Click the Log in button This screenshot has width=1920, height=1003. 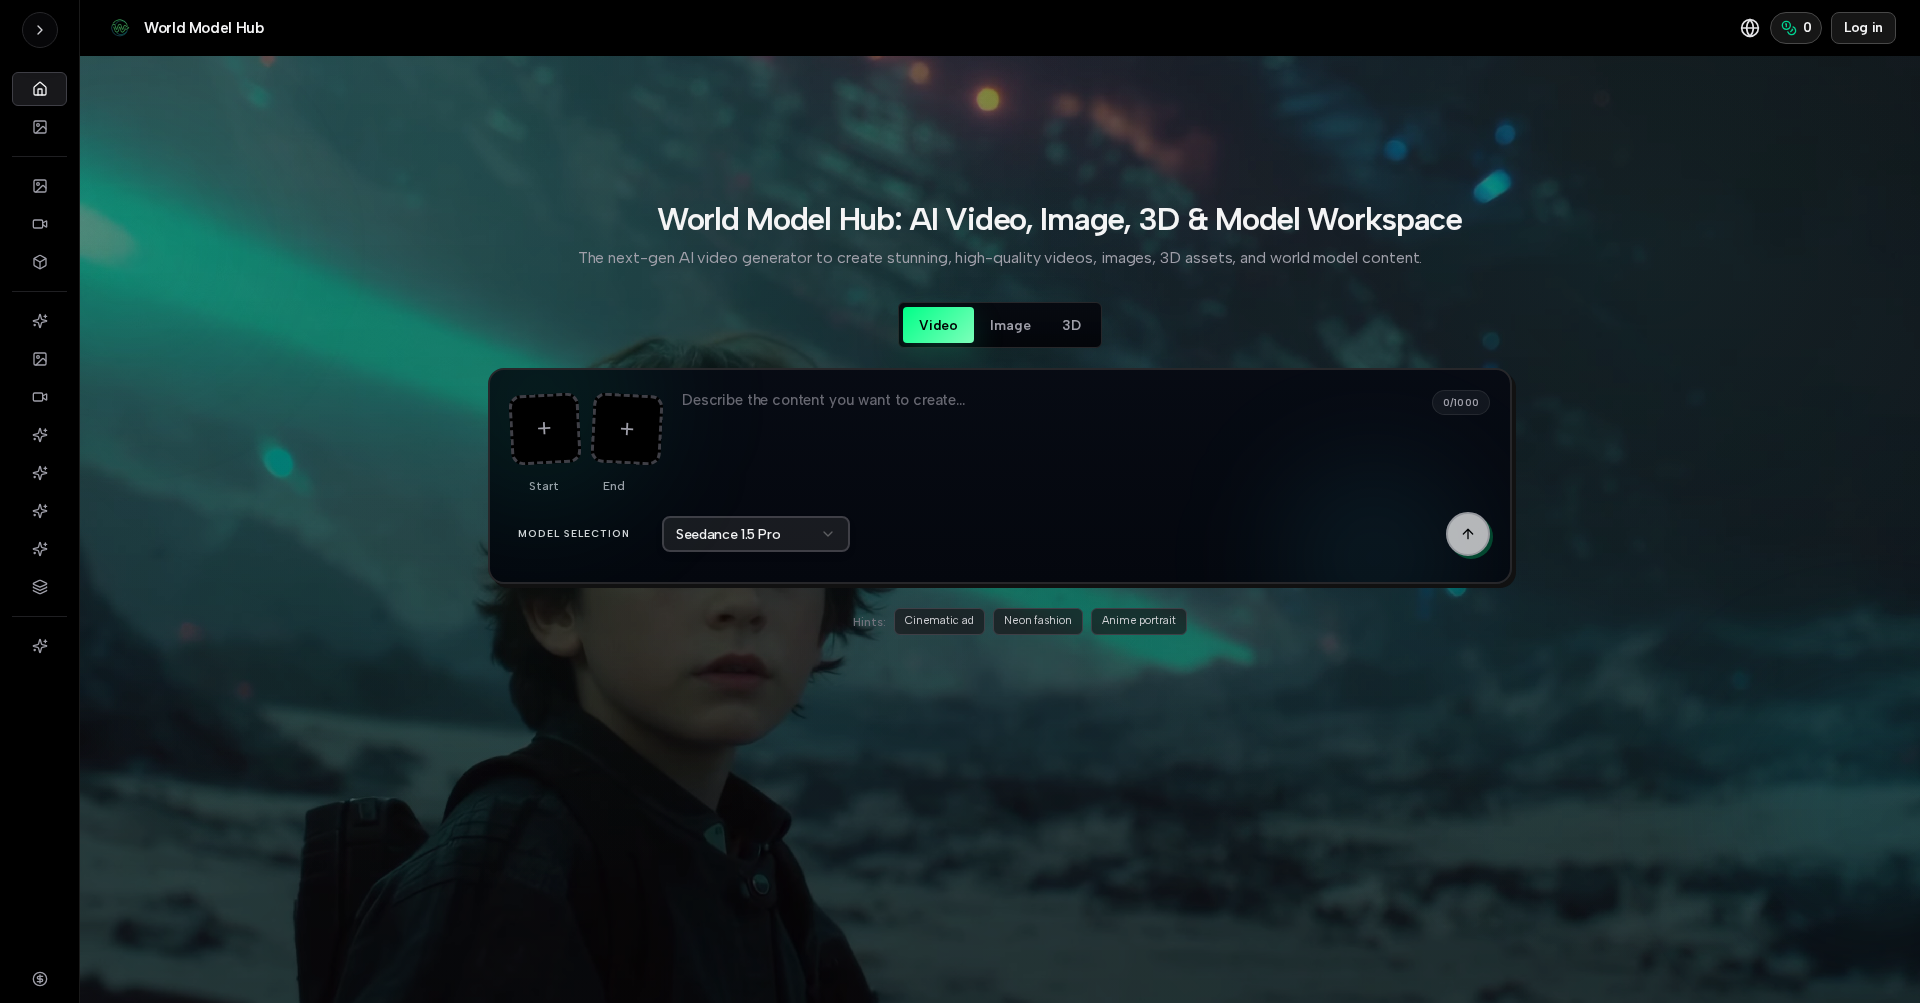(x=1863, y=27)
